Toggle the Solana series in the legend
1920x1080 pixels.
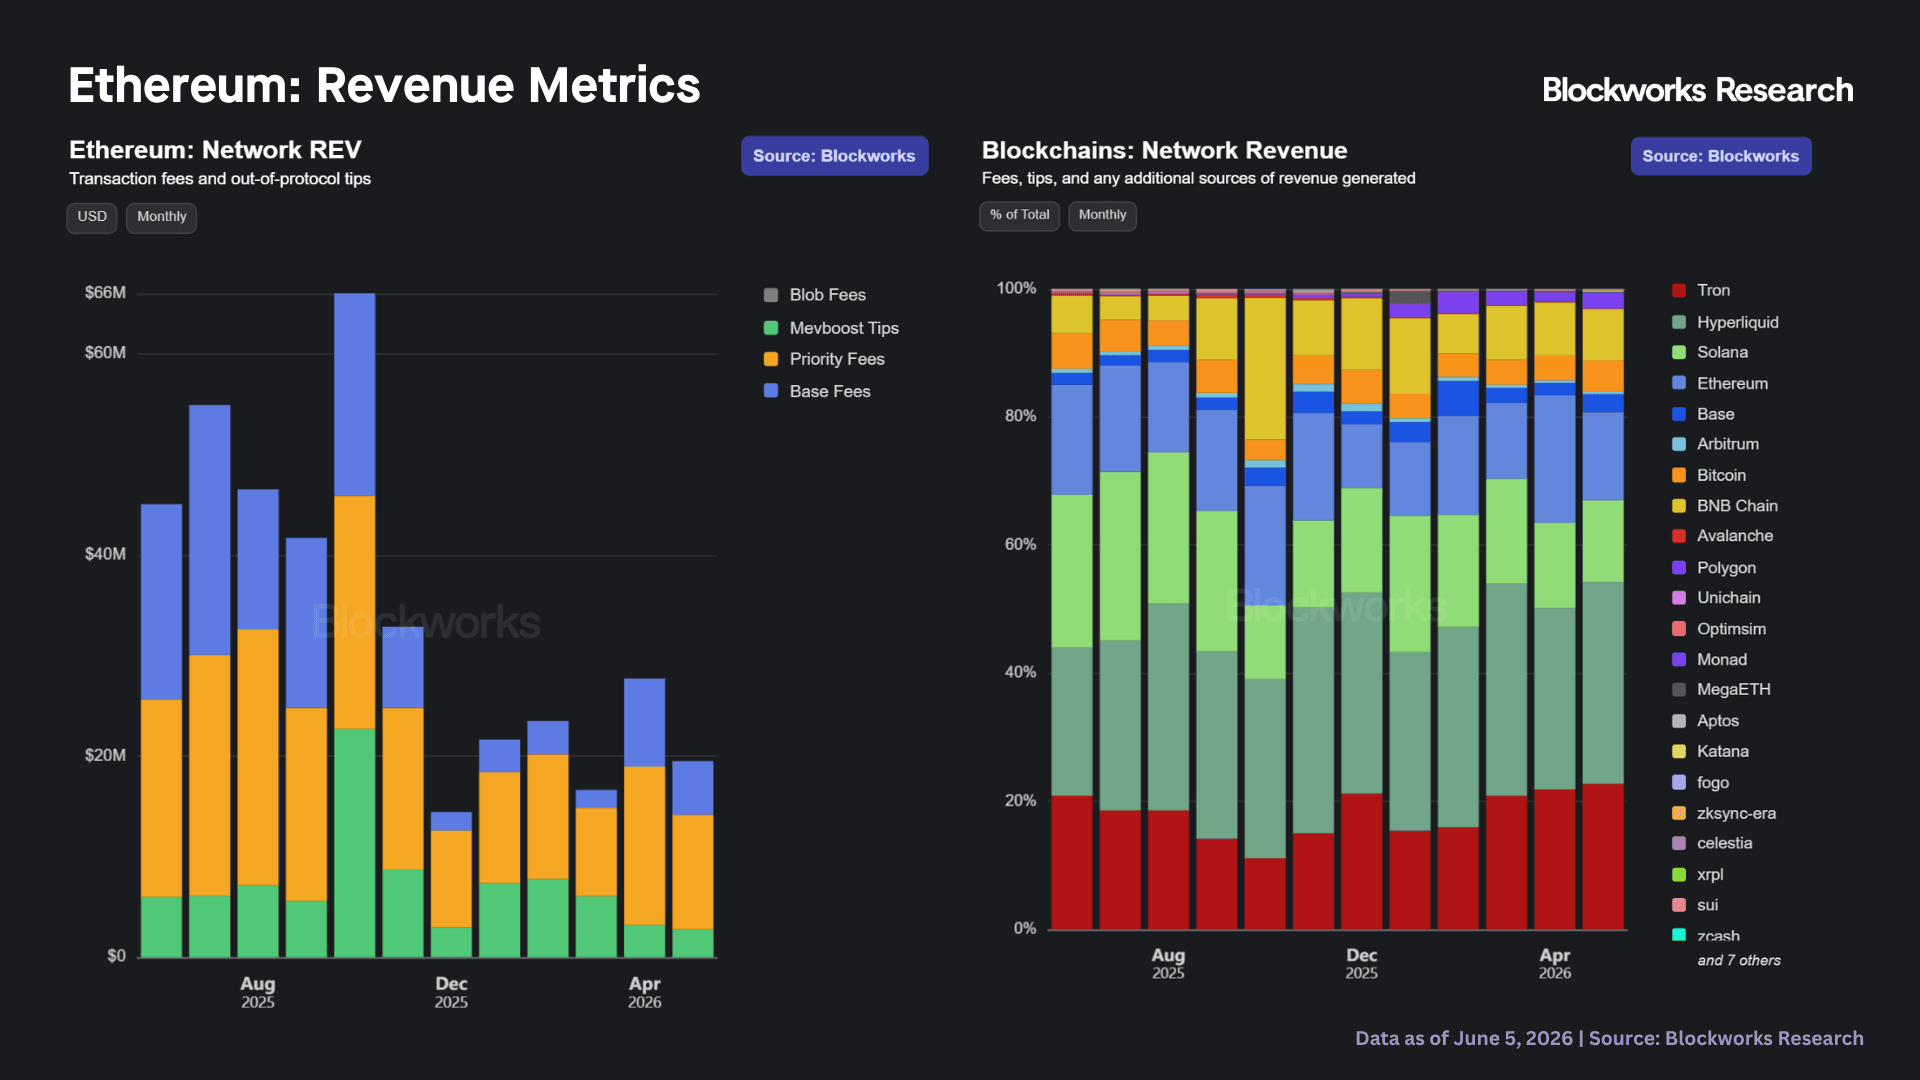(x=1710, y=352)
